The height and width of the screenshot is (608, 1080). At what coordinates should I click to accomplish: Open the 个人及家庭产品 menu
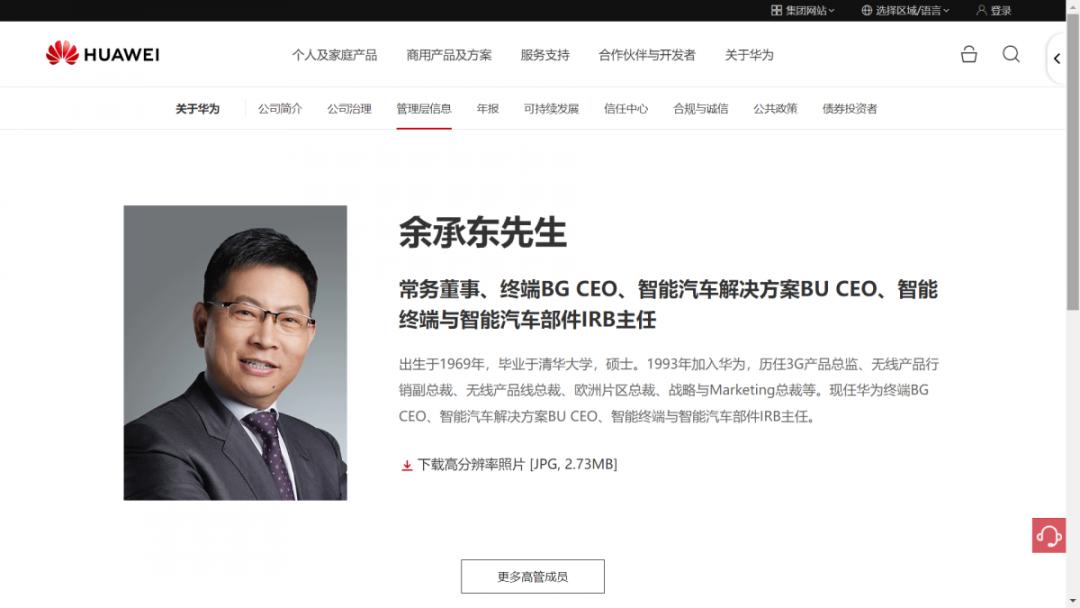(334, 55)
